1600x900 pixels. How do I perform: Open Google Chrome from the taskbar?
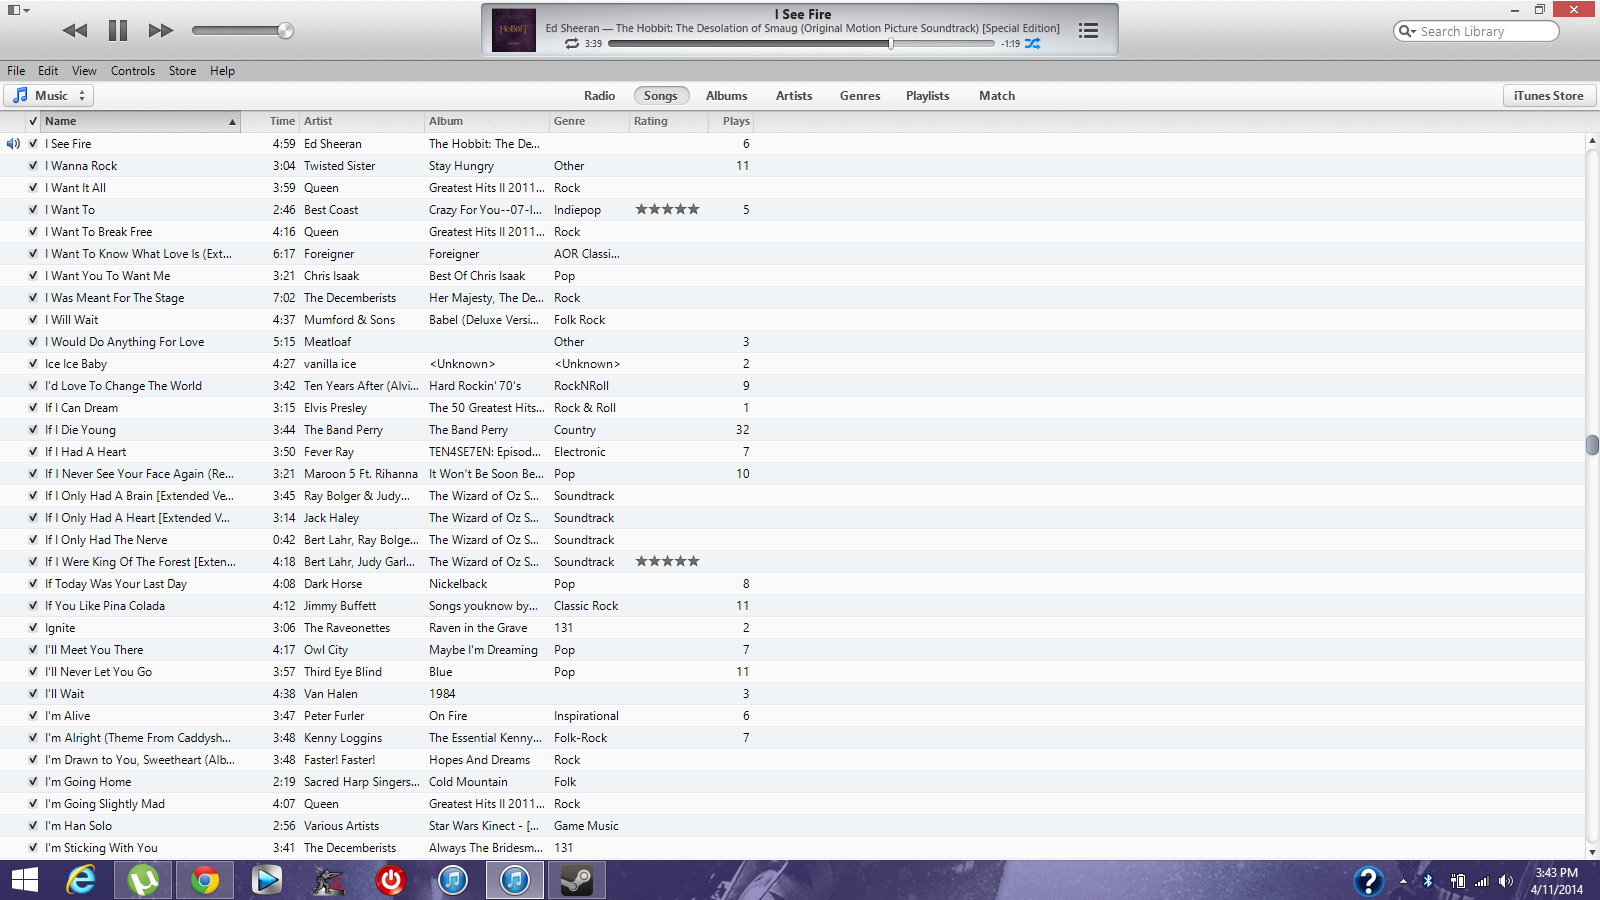[x=204, y=880]
